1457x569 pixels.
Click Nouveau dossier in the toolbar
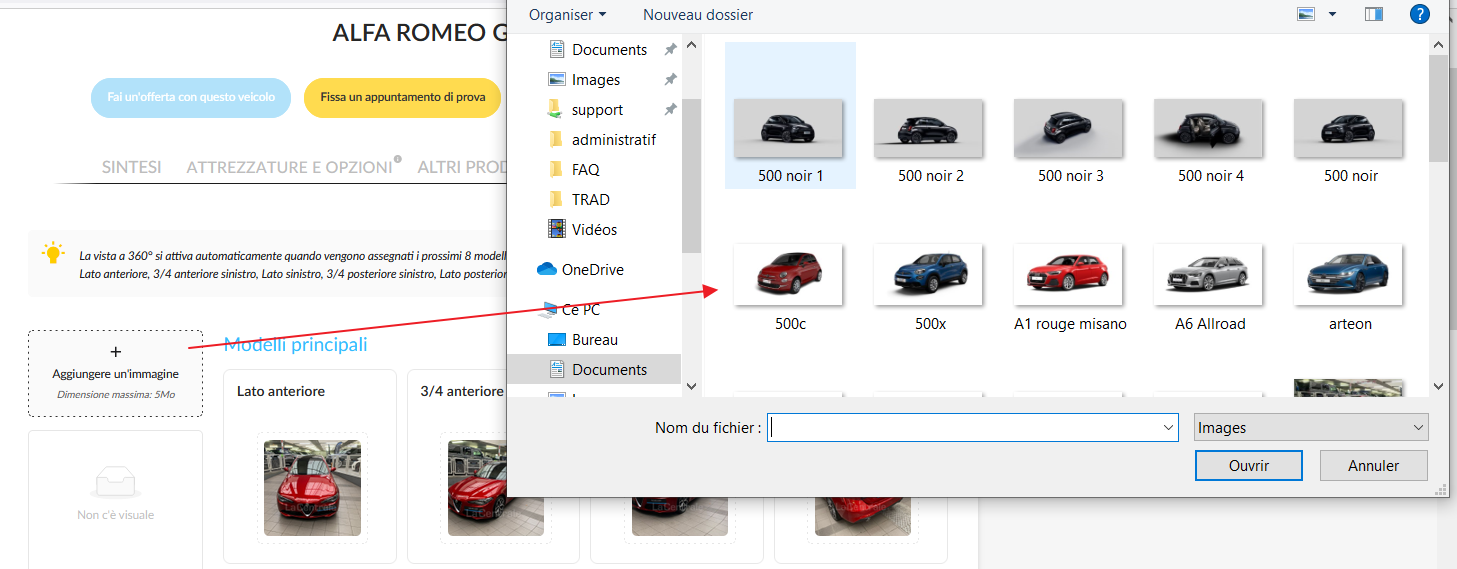(698, 15)
